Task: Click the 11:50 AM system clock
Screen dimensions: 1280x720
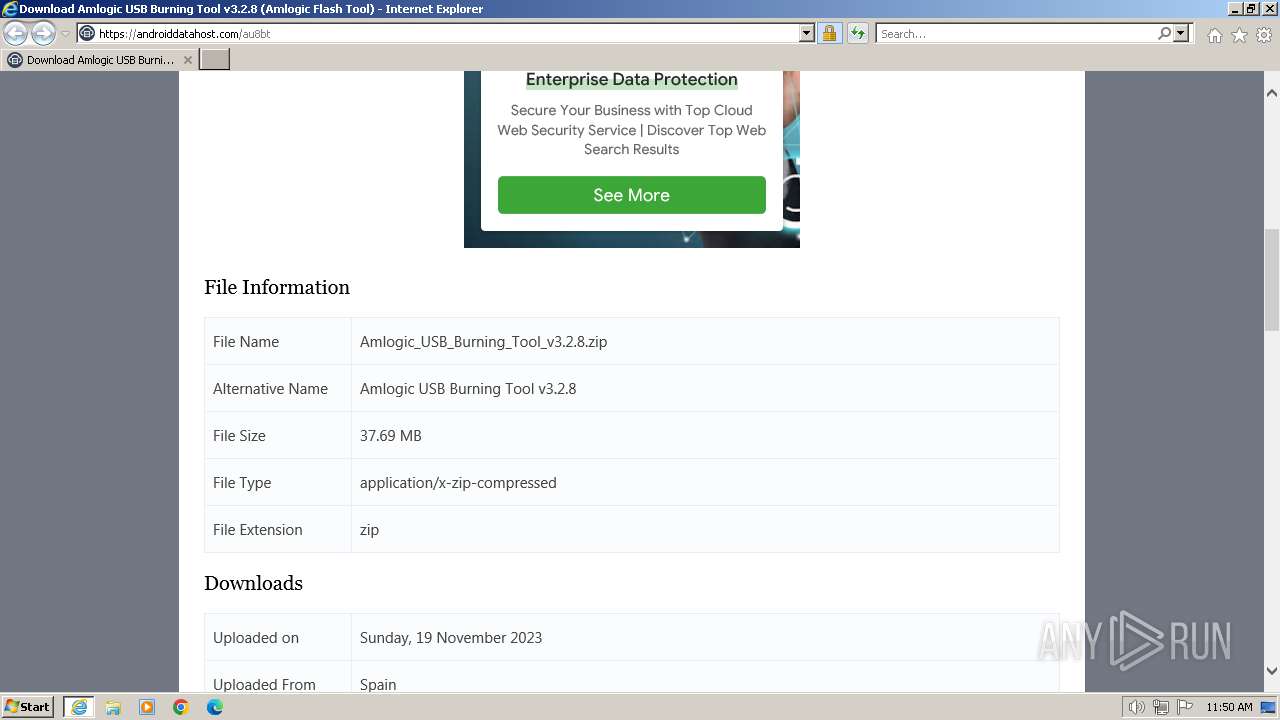Action: [x=1229, y=707]
